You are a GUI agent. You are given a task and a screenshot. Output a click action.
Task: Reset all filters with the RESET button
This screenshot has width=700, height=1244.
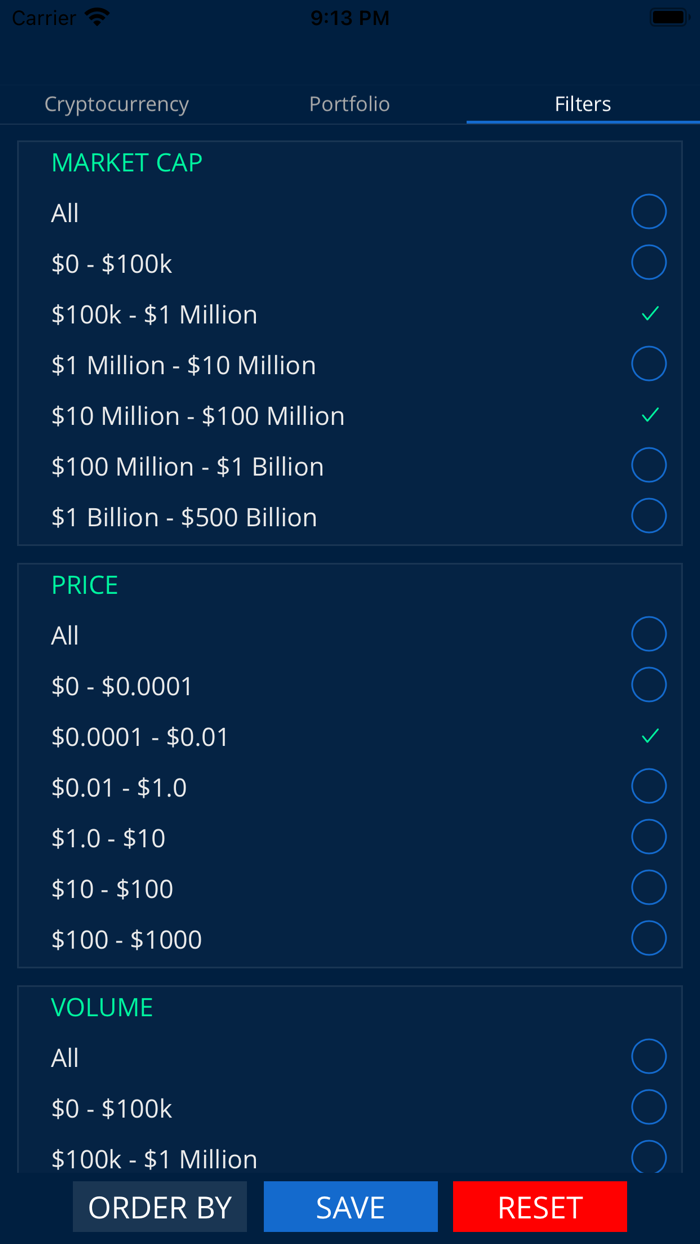click(x=540, y=1206)
